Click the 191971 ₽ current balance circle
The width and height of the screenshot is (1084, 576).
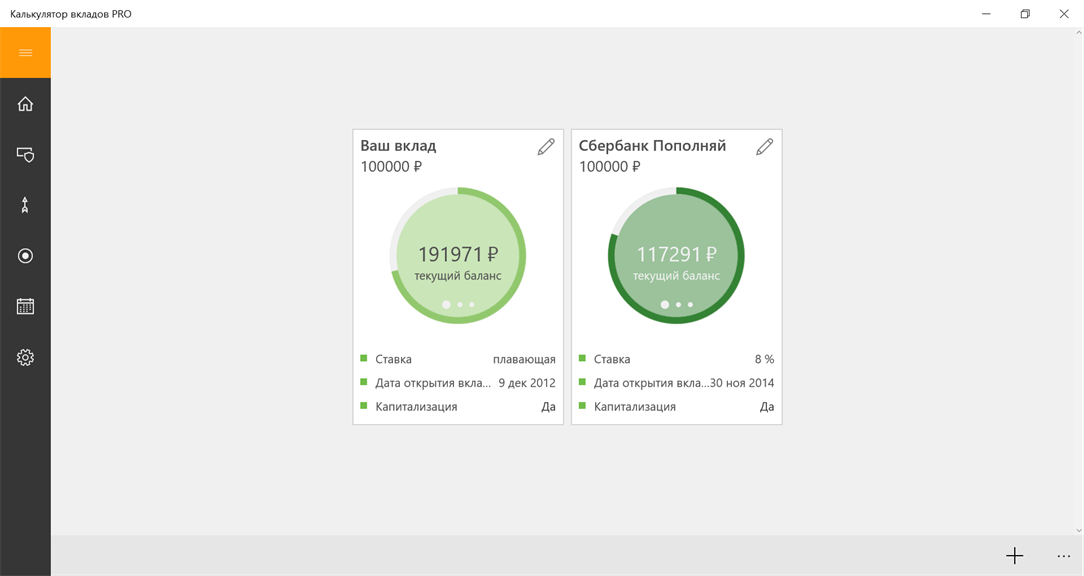point(458,255)
